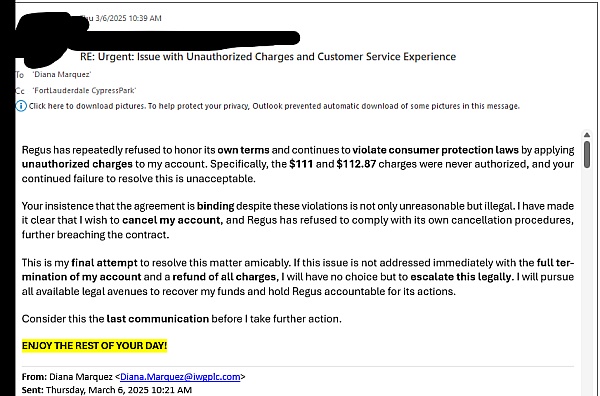Click the 'To' label in header

(20, 75)
